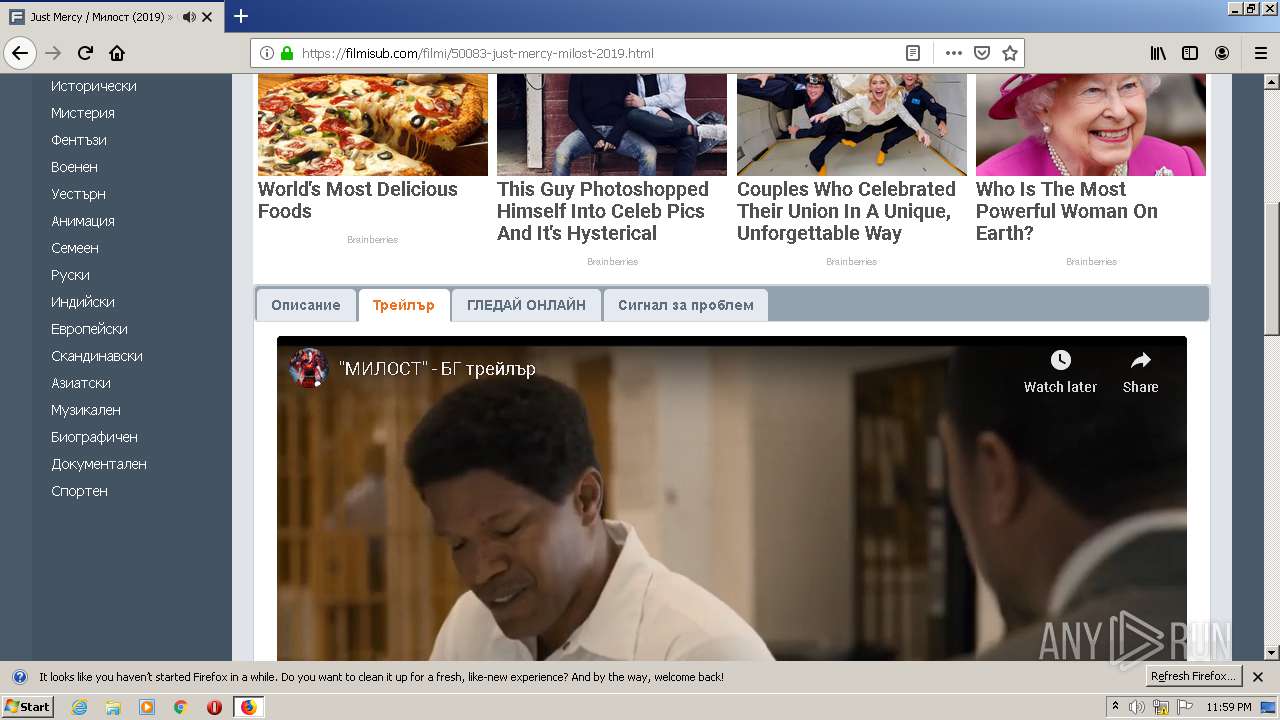The height and width of the screenshot is (720, 1280).
Task: Click the pizza ad thumbnail
Action: coord(373,125)
